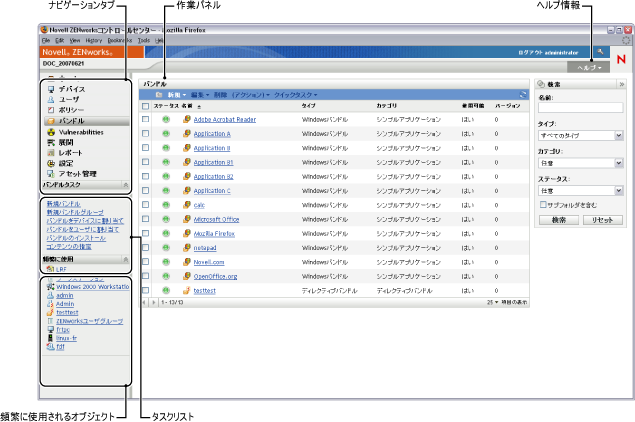The image size is (635, 422).
Task: Click the icon beside LRF in frequently used
Action: 50,269
